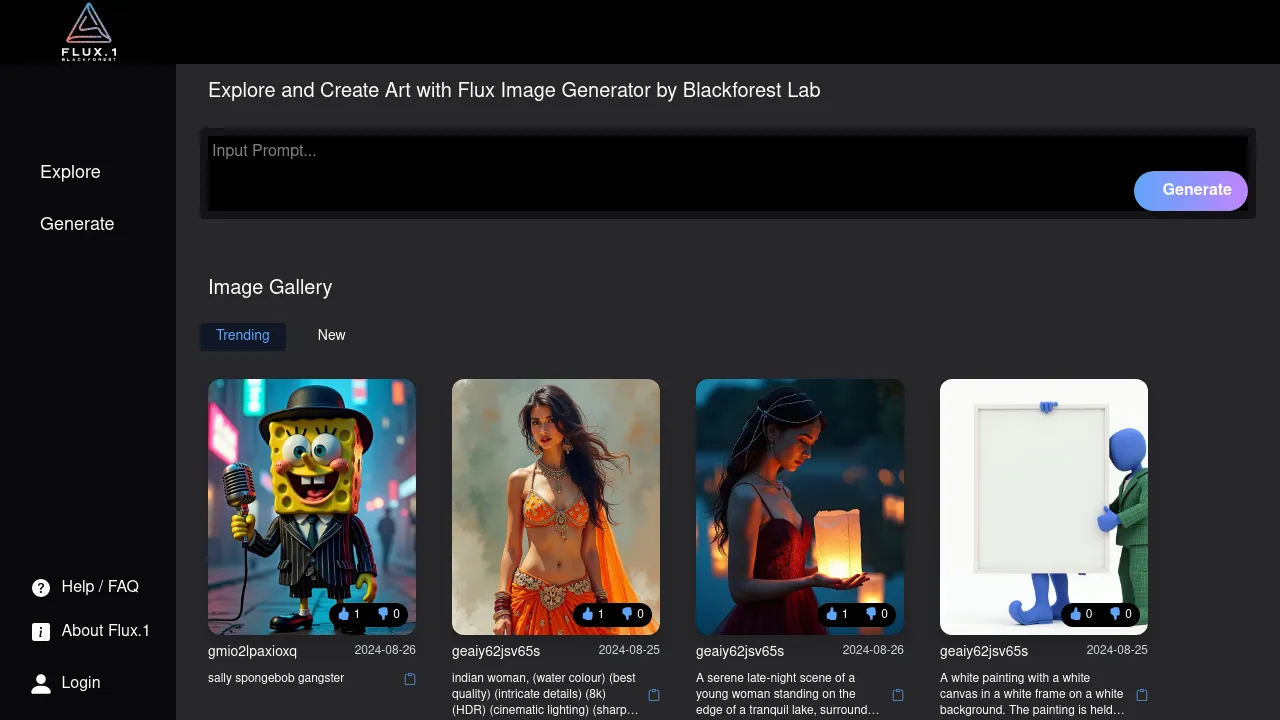Open the About Flux.1 link
Image resolution: width=1280 pixels, height=720 pixels.
(x=105, y=631)
